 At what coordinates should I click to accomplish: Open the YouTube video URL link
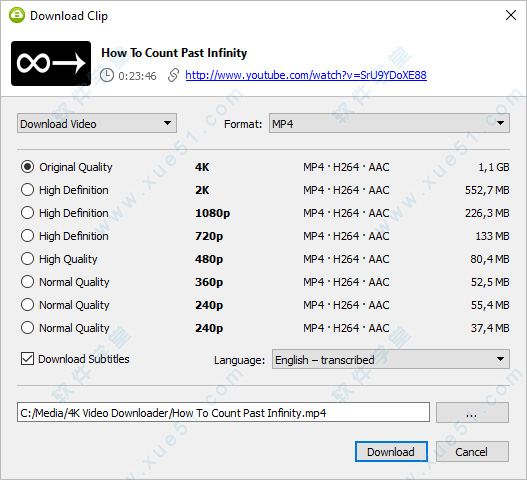coord(306,75)
